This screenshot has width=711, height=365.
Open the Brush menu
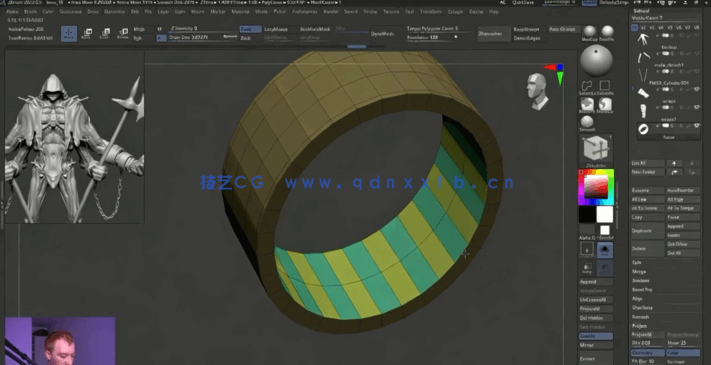pos(30,11)
